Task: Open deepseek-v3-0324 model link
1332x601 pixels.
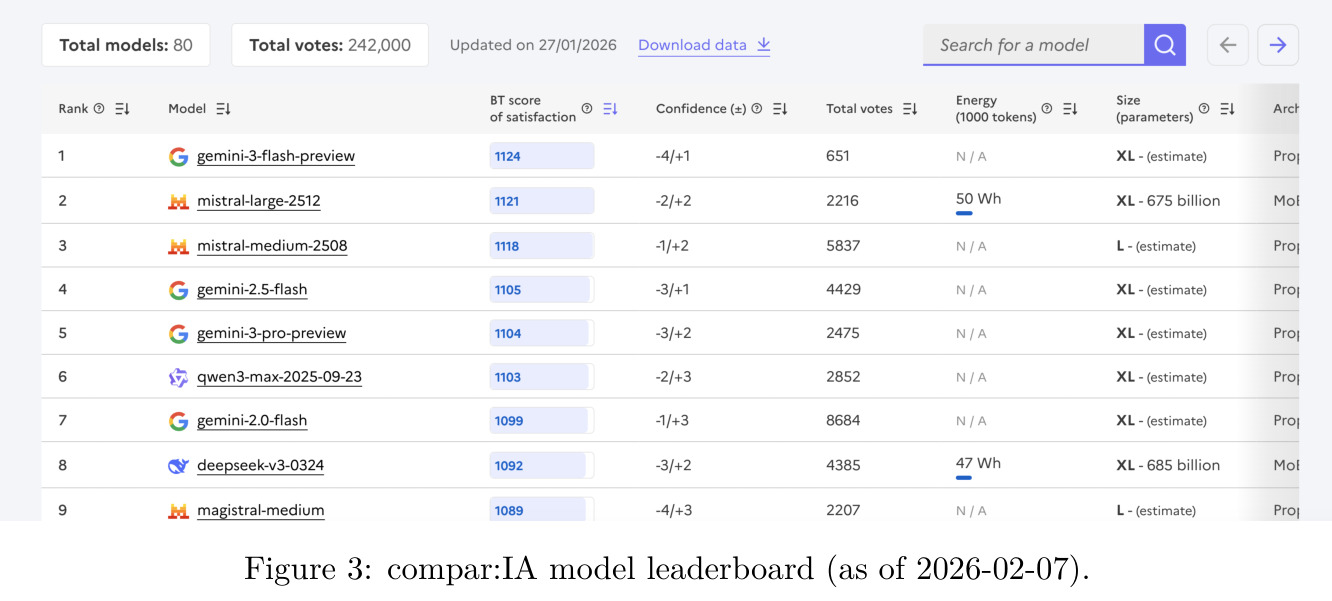Action: click(x=261, y=466)
